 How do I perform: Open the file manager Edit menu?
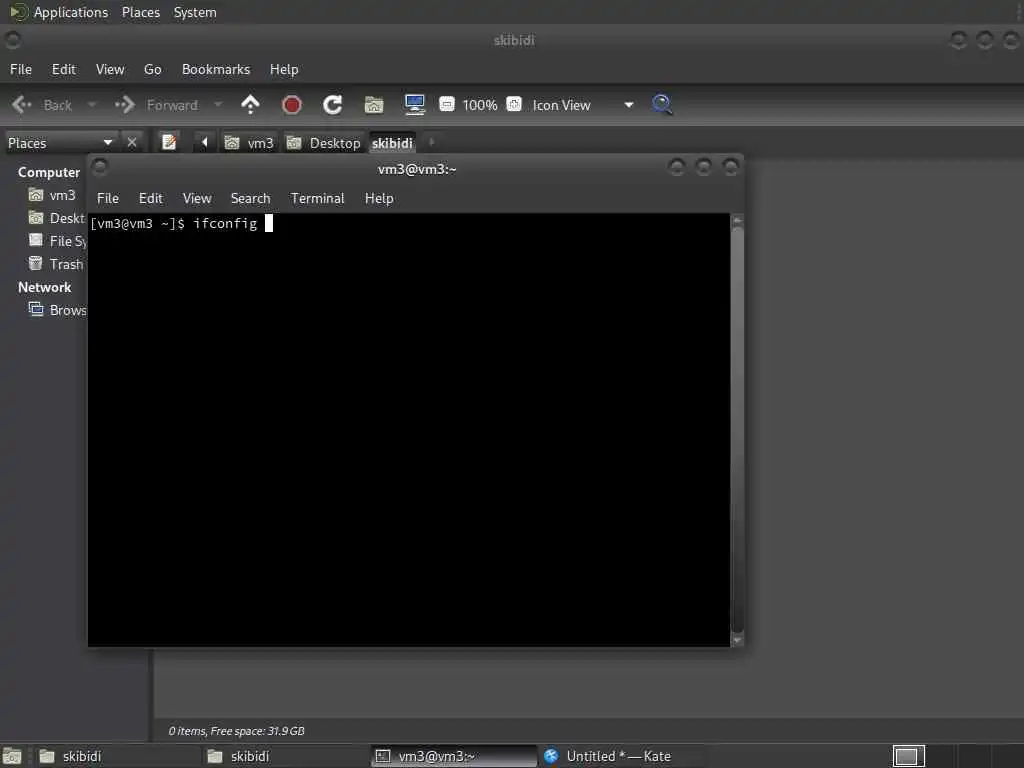point(63,69)
